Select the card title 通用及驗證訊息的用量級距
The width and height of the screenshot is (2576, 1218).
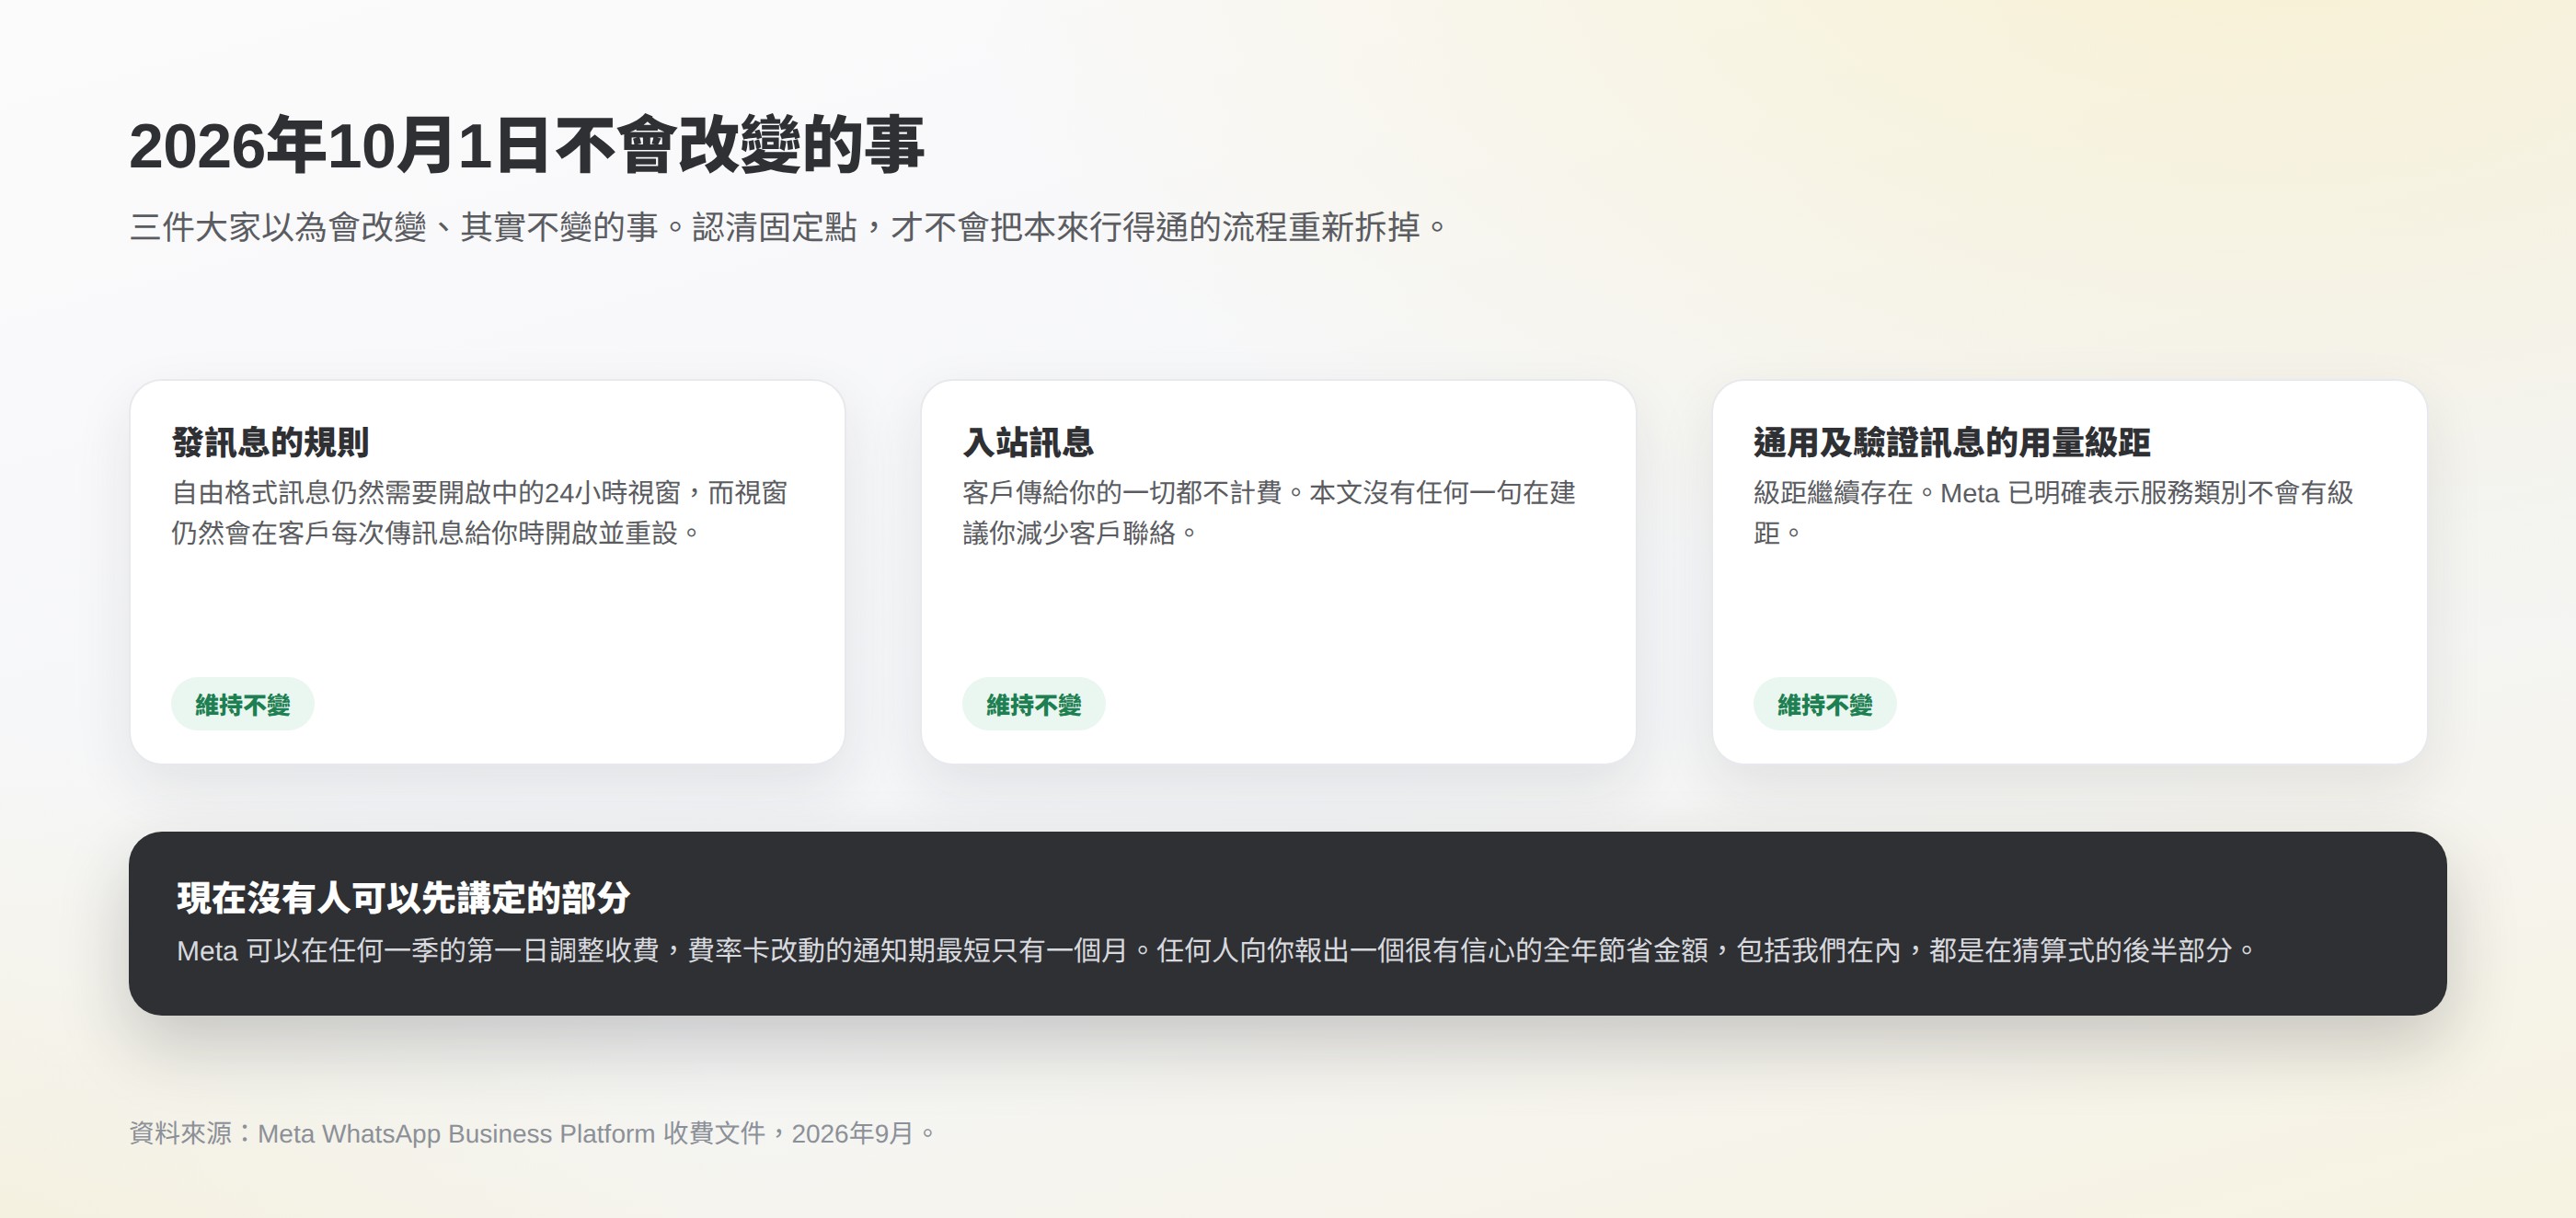[x=1951, y=442]
